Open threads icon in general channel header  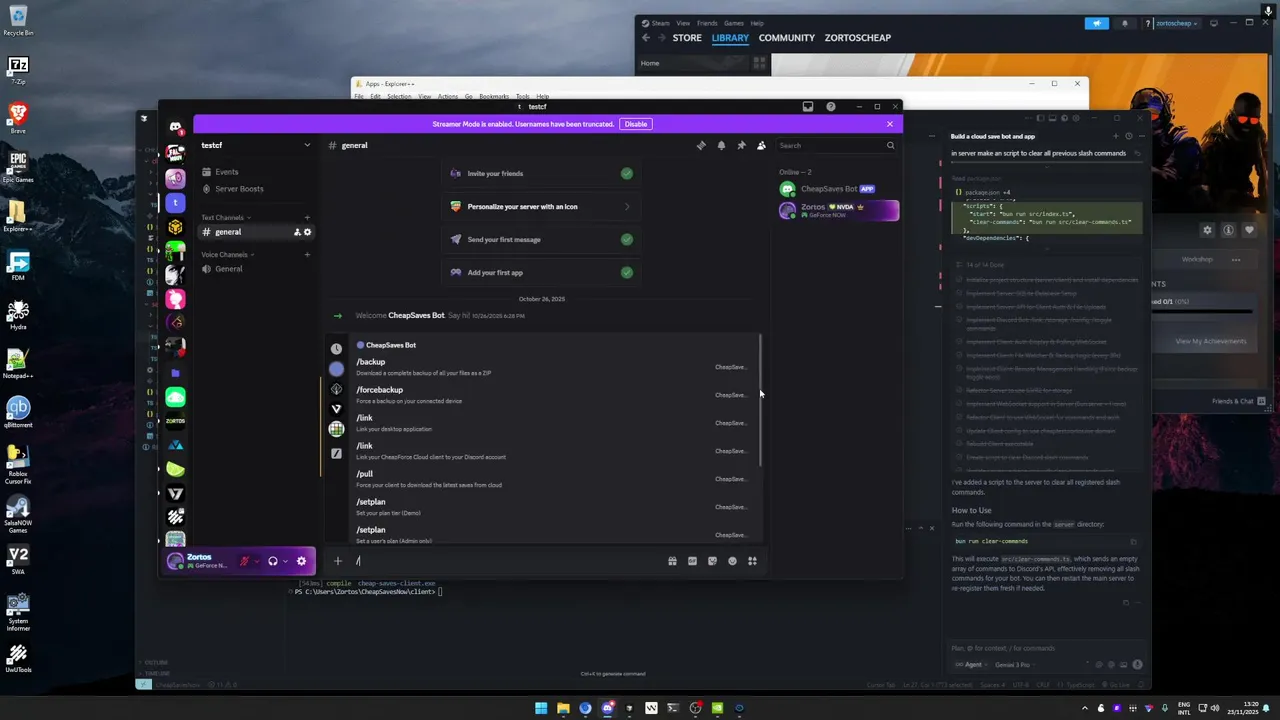(701, 145)
